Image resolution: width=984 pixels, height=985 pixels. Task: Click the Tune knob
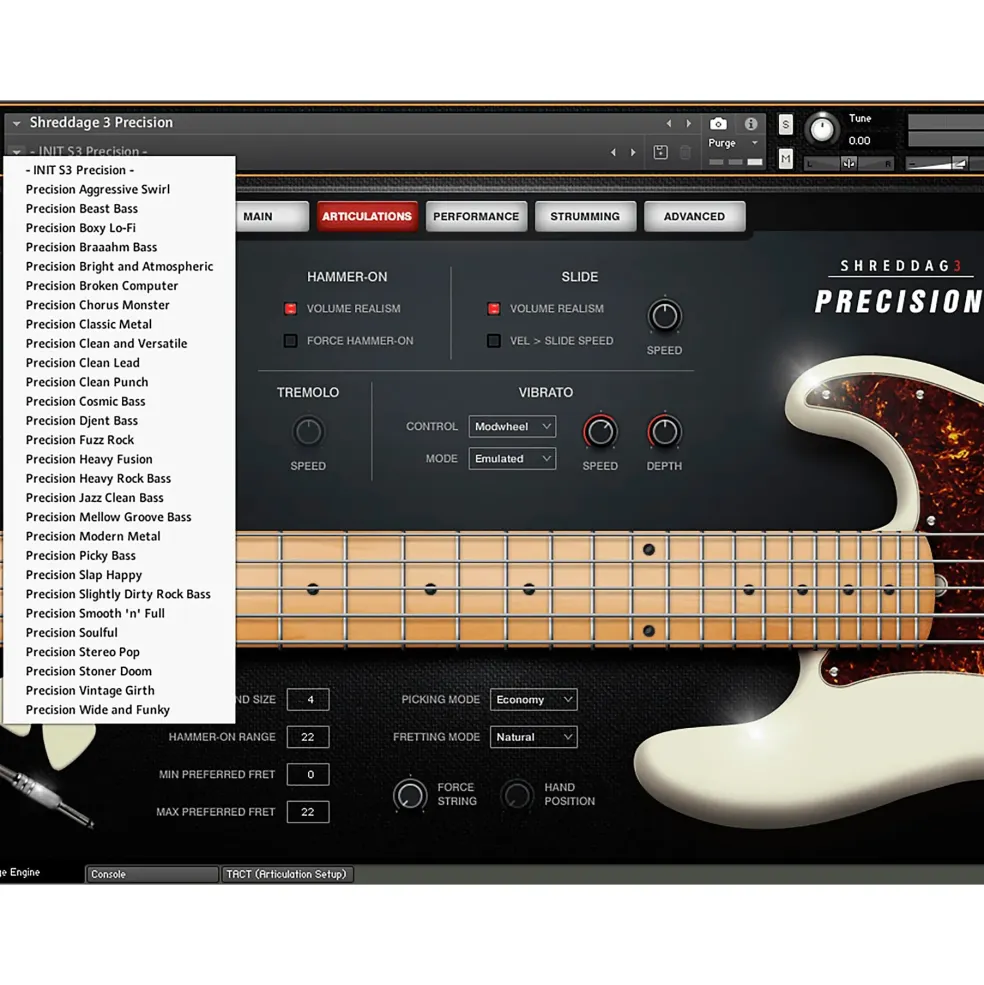point(821,129)
